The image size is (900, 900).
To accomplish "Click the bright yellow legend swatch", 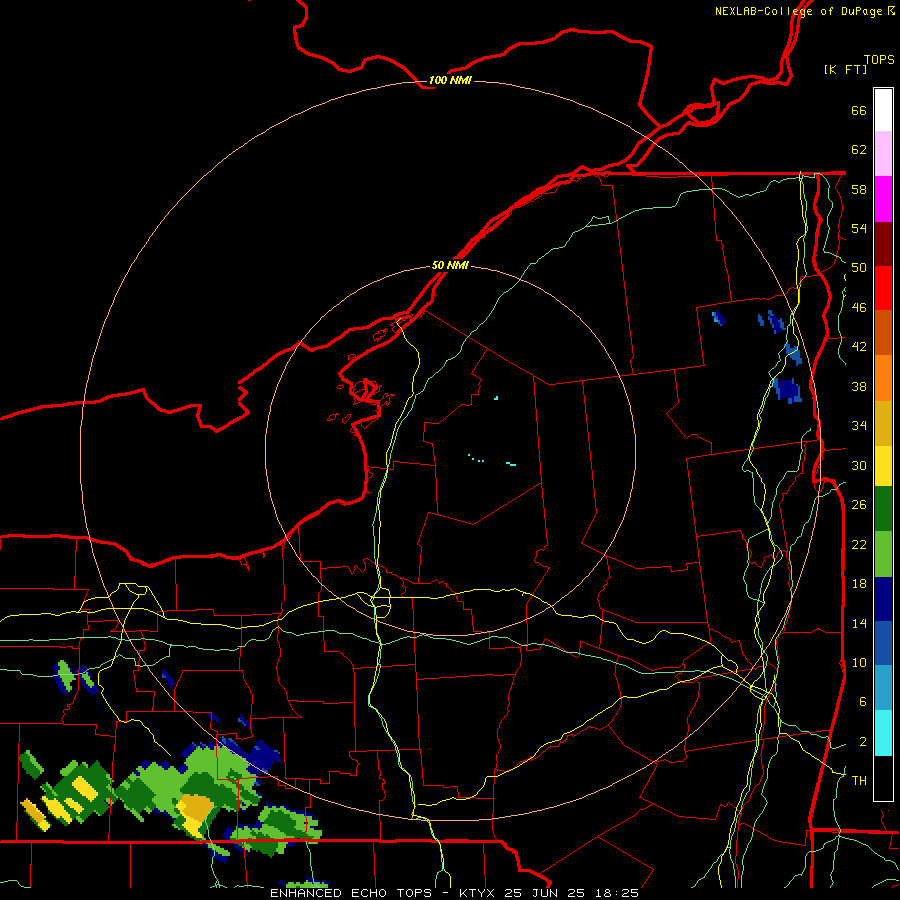I will point(883,466).
